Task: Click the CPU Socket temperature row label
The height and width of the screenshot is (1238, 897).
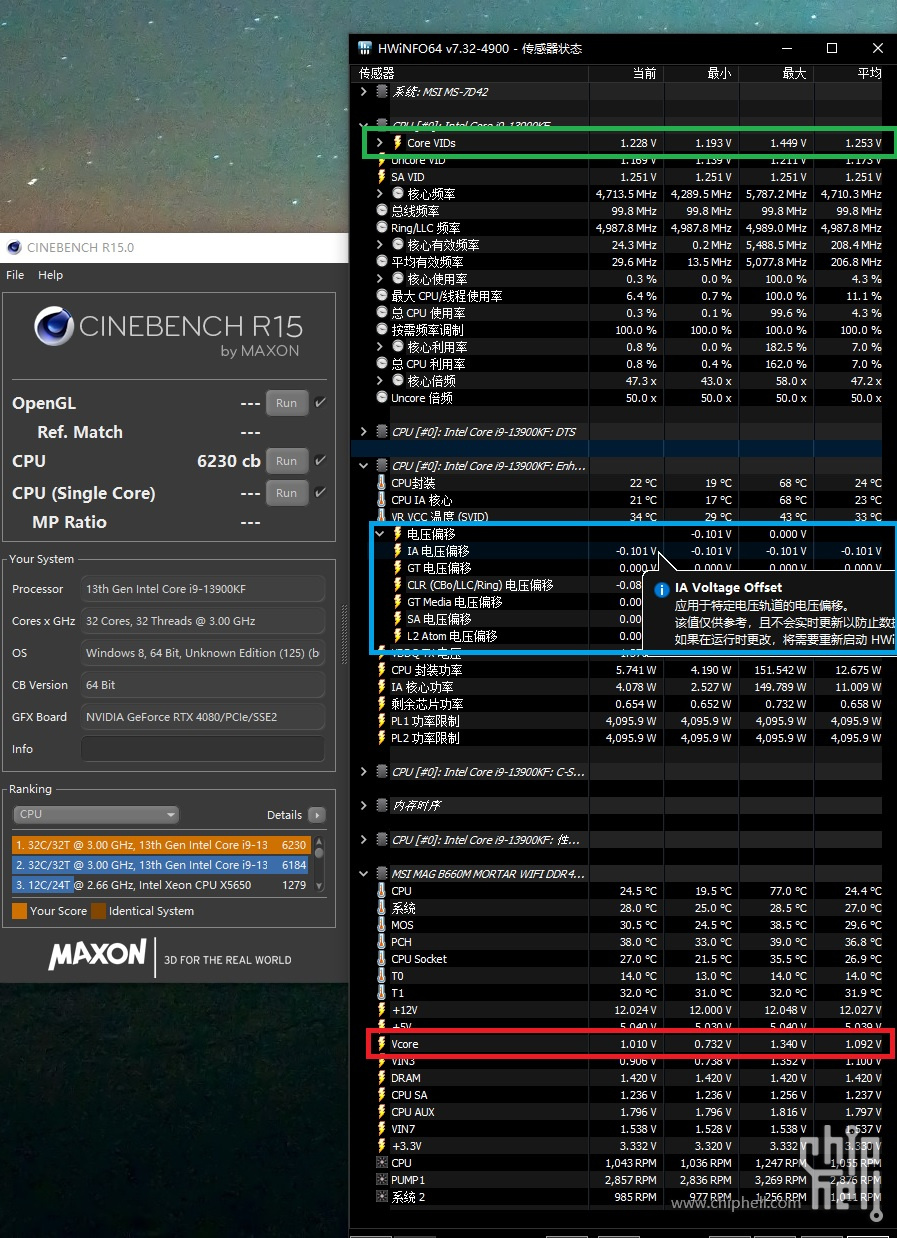Action: click(x=419, y=959)
